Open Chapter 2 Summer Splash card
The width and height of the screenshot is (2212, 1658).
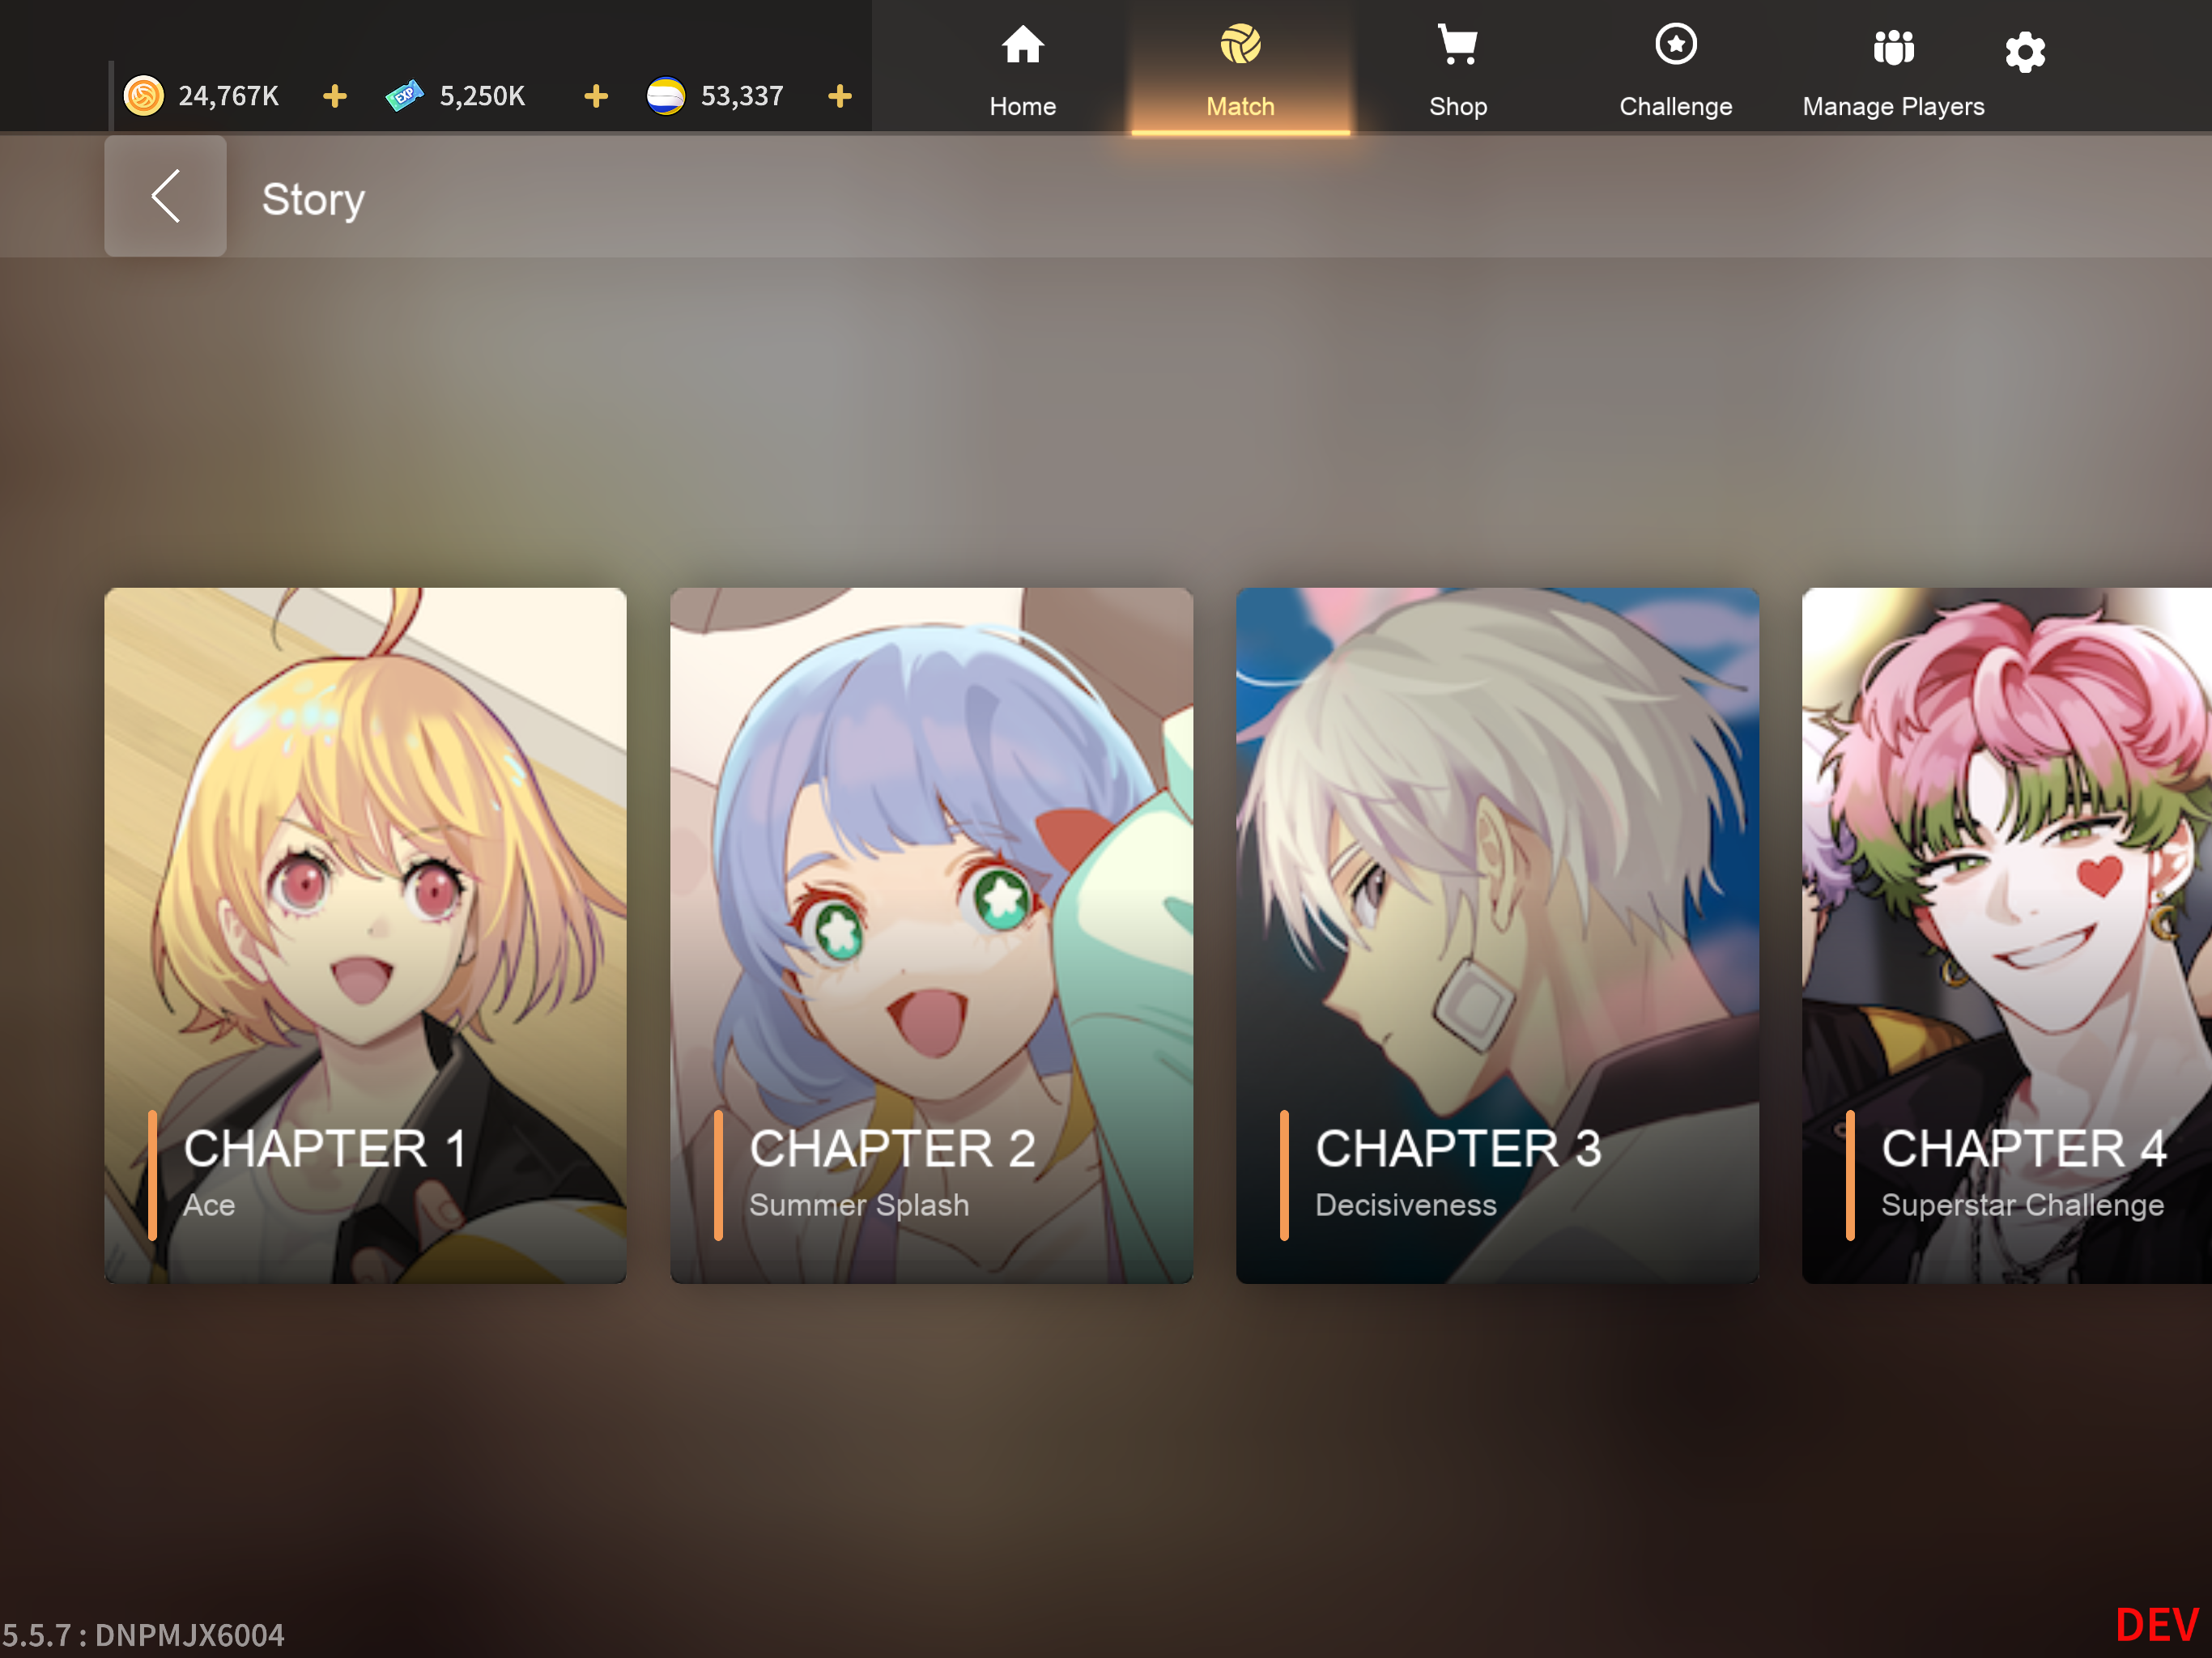point(931,935)
